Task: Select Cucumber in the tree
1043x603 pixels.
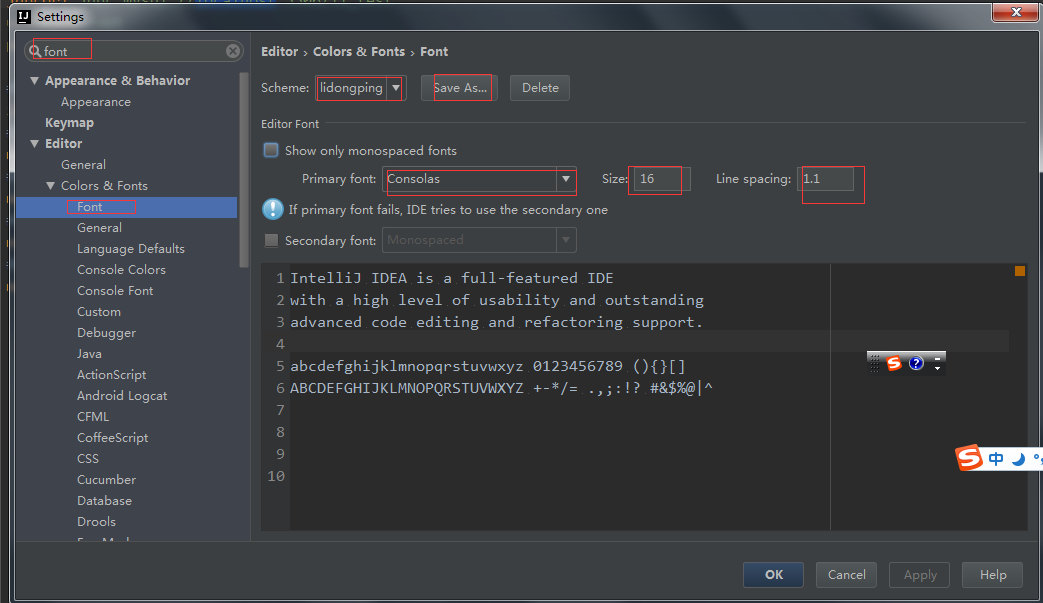Action: coord(106,480)
